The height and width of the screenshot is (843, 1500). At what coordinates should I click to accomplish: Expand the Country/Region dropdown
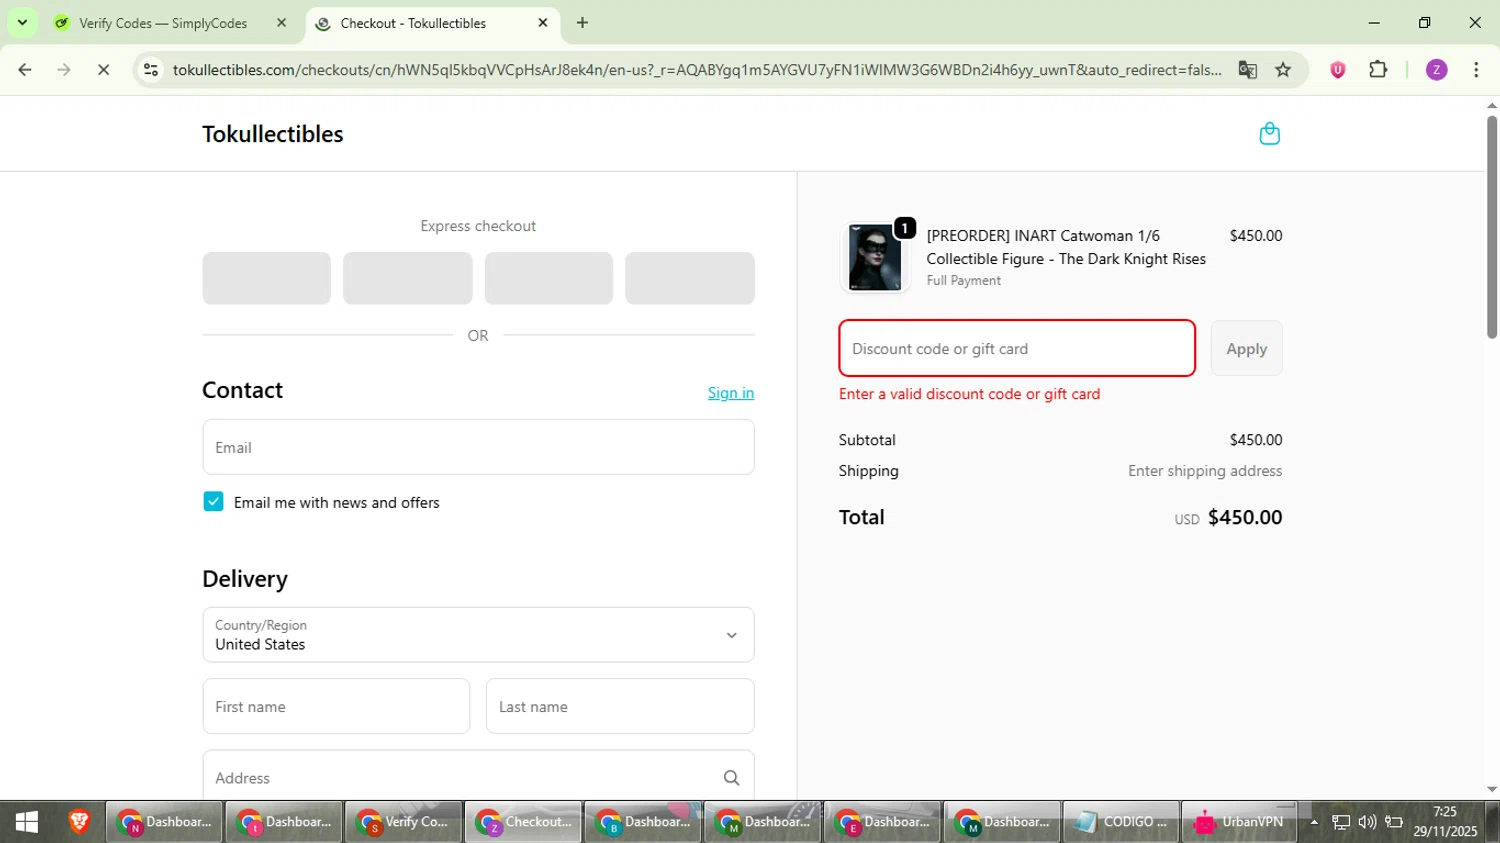point(478,635)
